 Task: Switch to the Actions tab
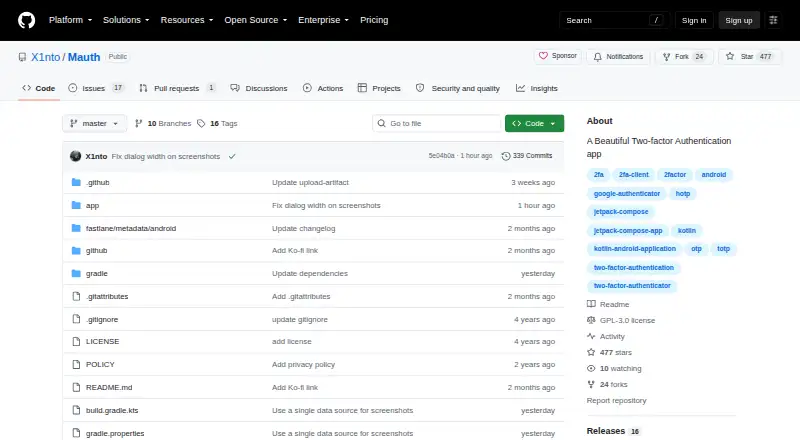(323, 88)
